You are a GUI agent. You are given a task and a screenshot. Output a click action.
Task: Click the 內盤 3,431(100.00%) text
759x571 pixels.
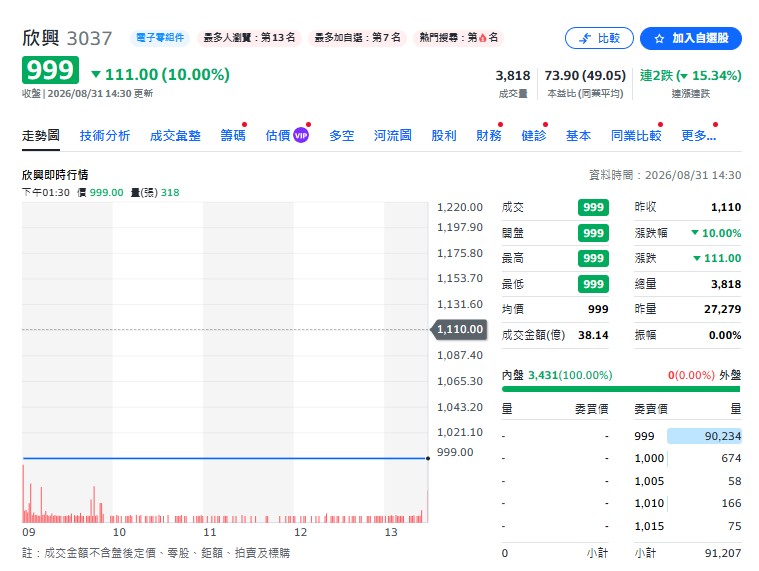pos(557,375)
